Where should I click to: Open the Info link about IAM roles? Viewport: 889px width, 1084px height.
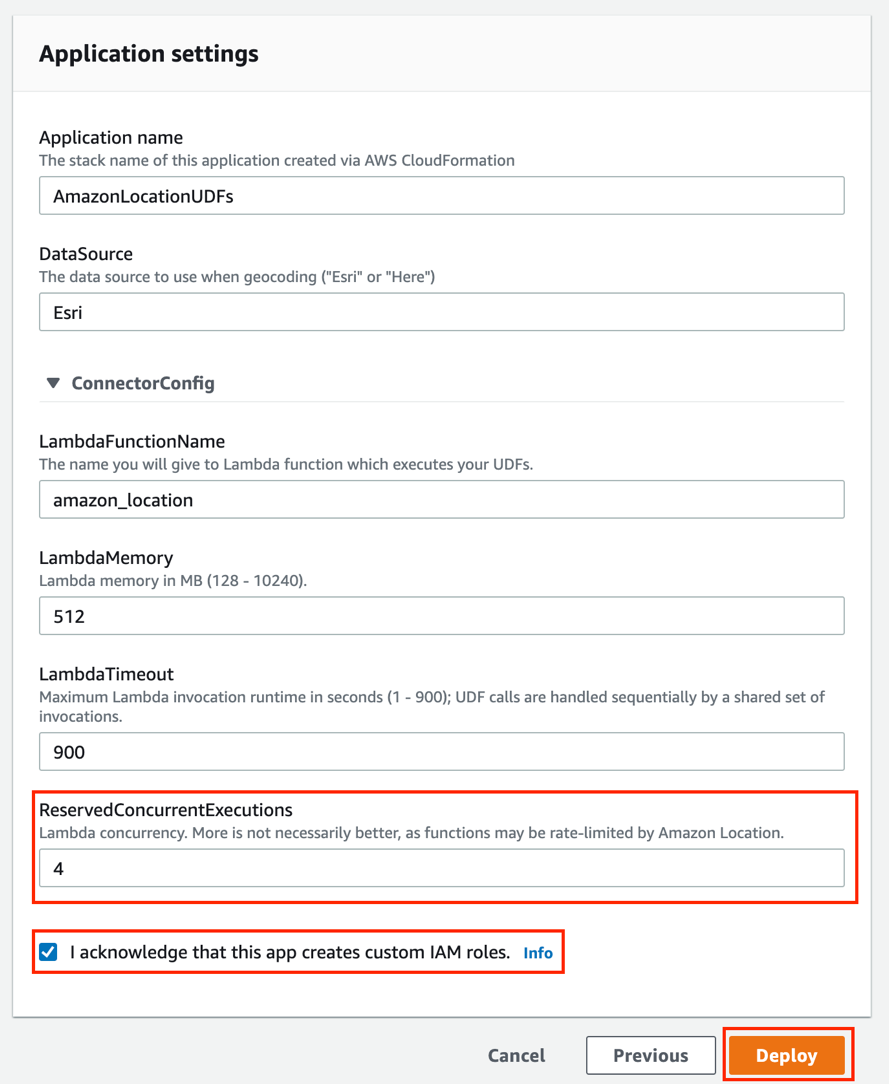pyautogui.click(x=538, y=952)
